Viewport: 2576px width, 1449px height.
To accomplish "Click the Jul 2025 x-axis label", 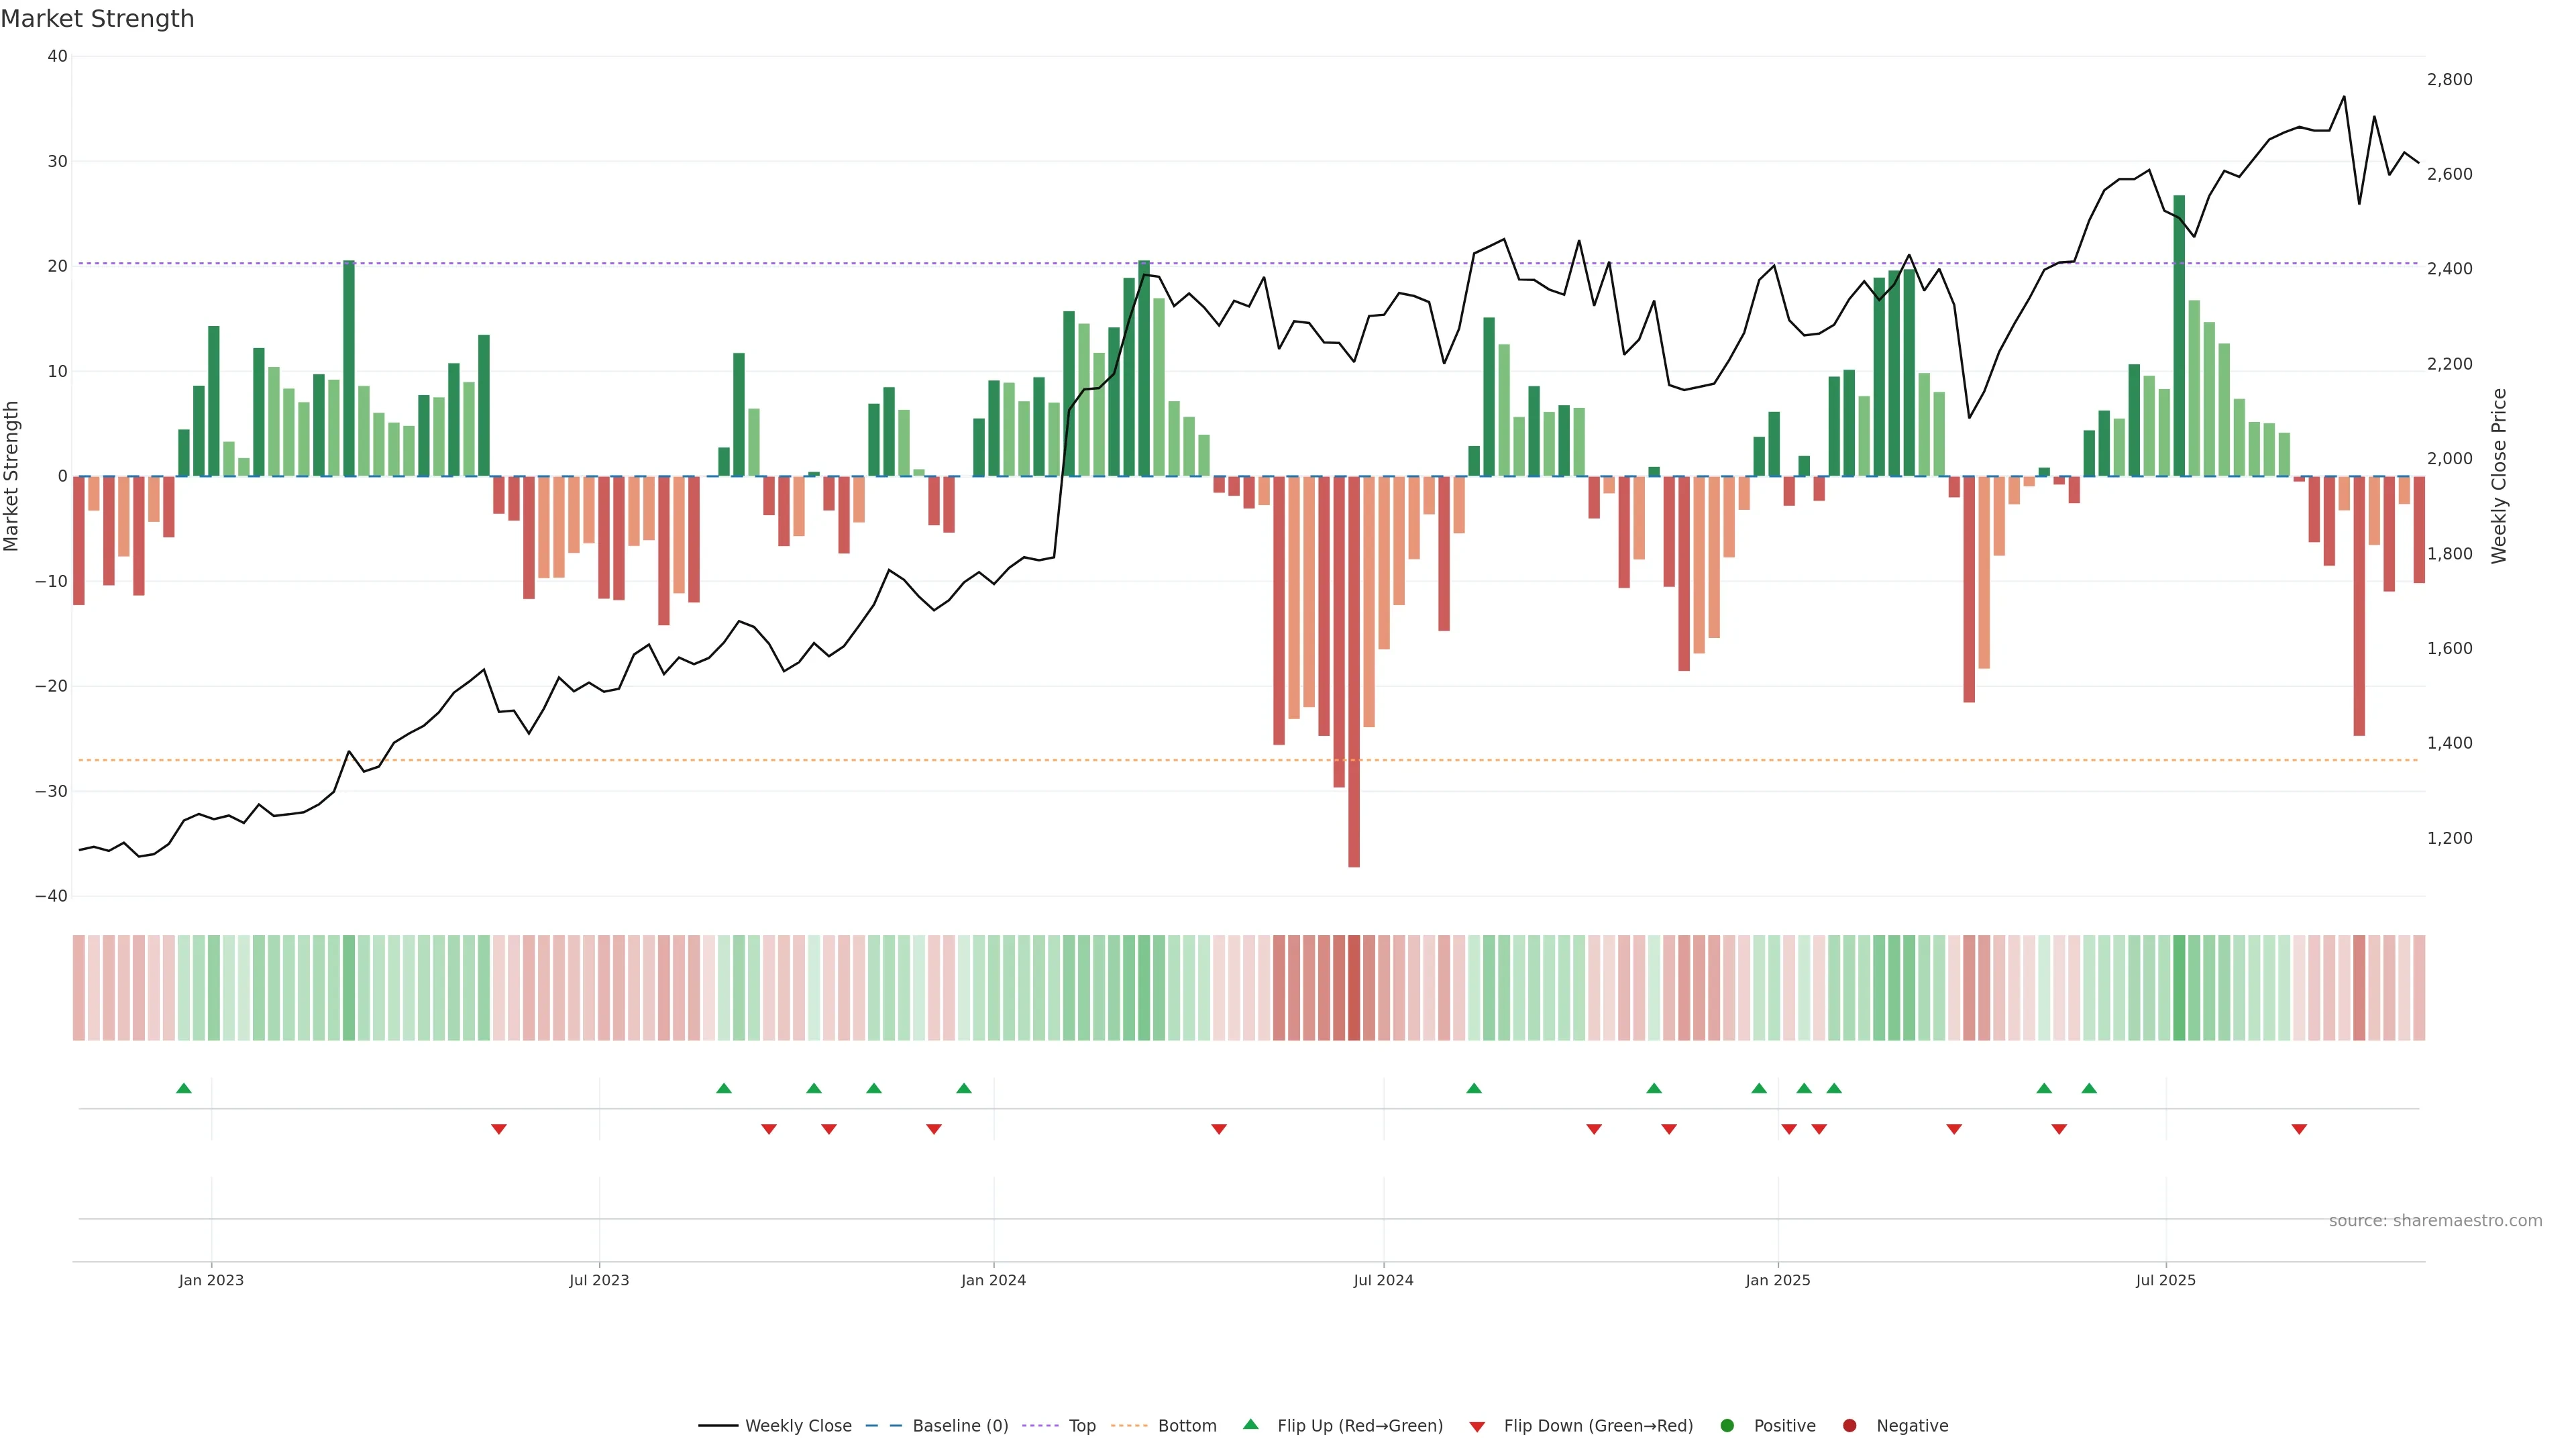I will [x=2166, y=1280].
